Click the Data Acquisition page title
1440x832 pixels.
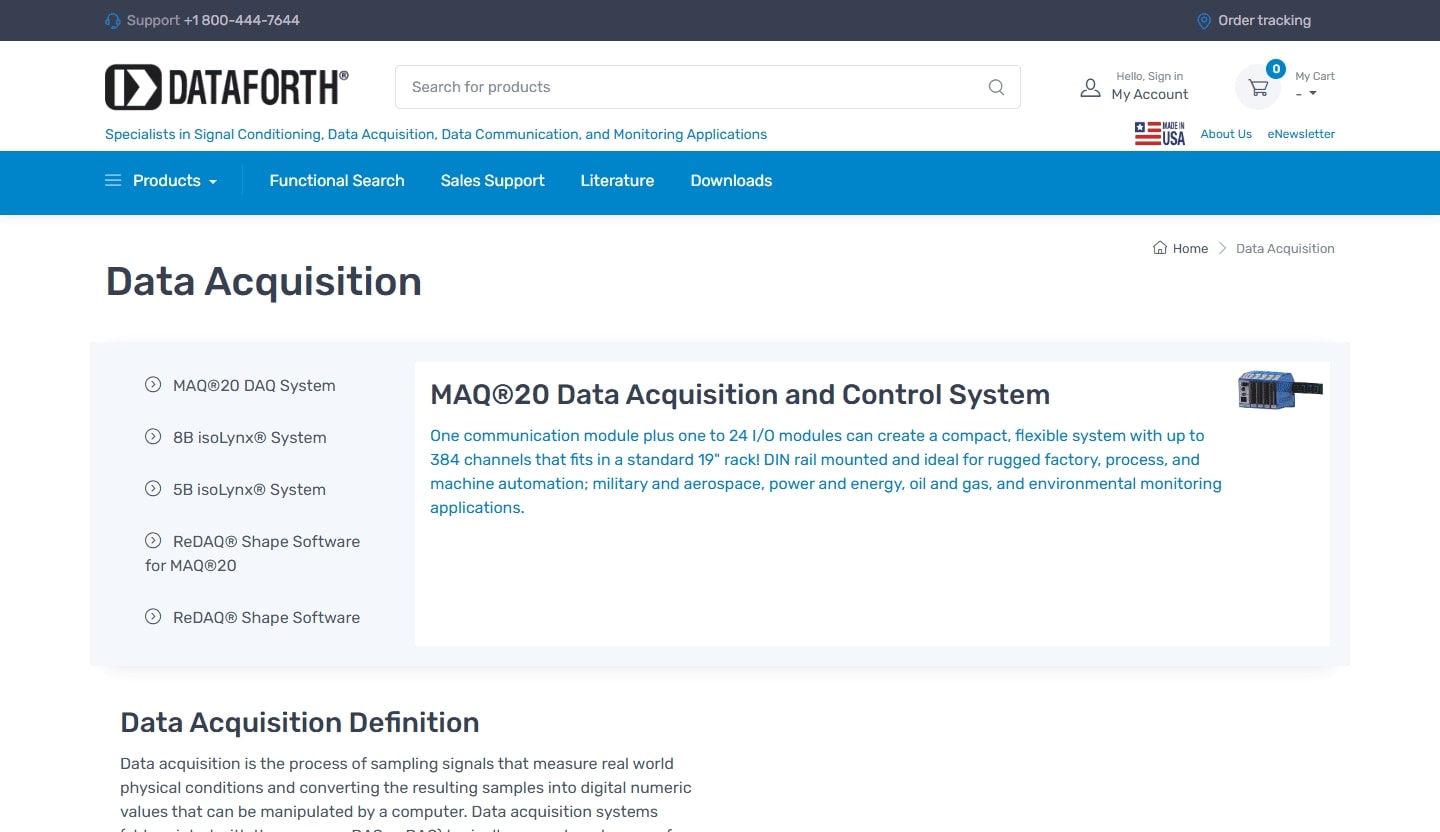pyautogui.click(x=264, y=281)
